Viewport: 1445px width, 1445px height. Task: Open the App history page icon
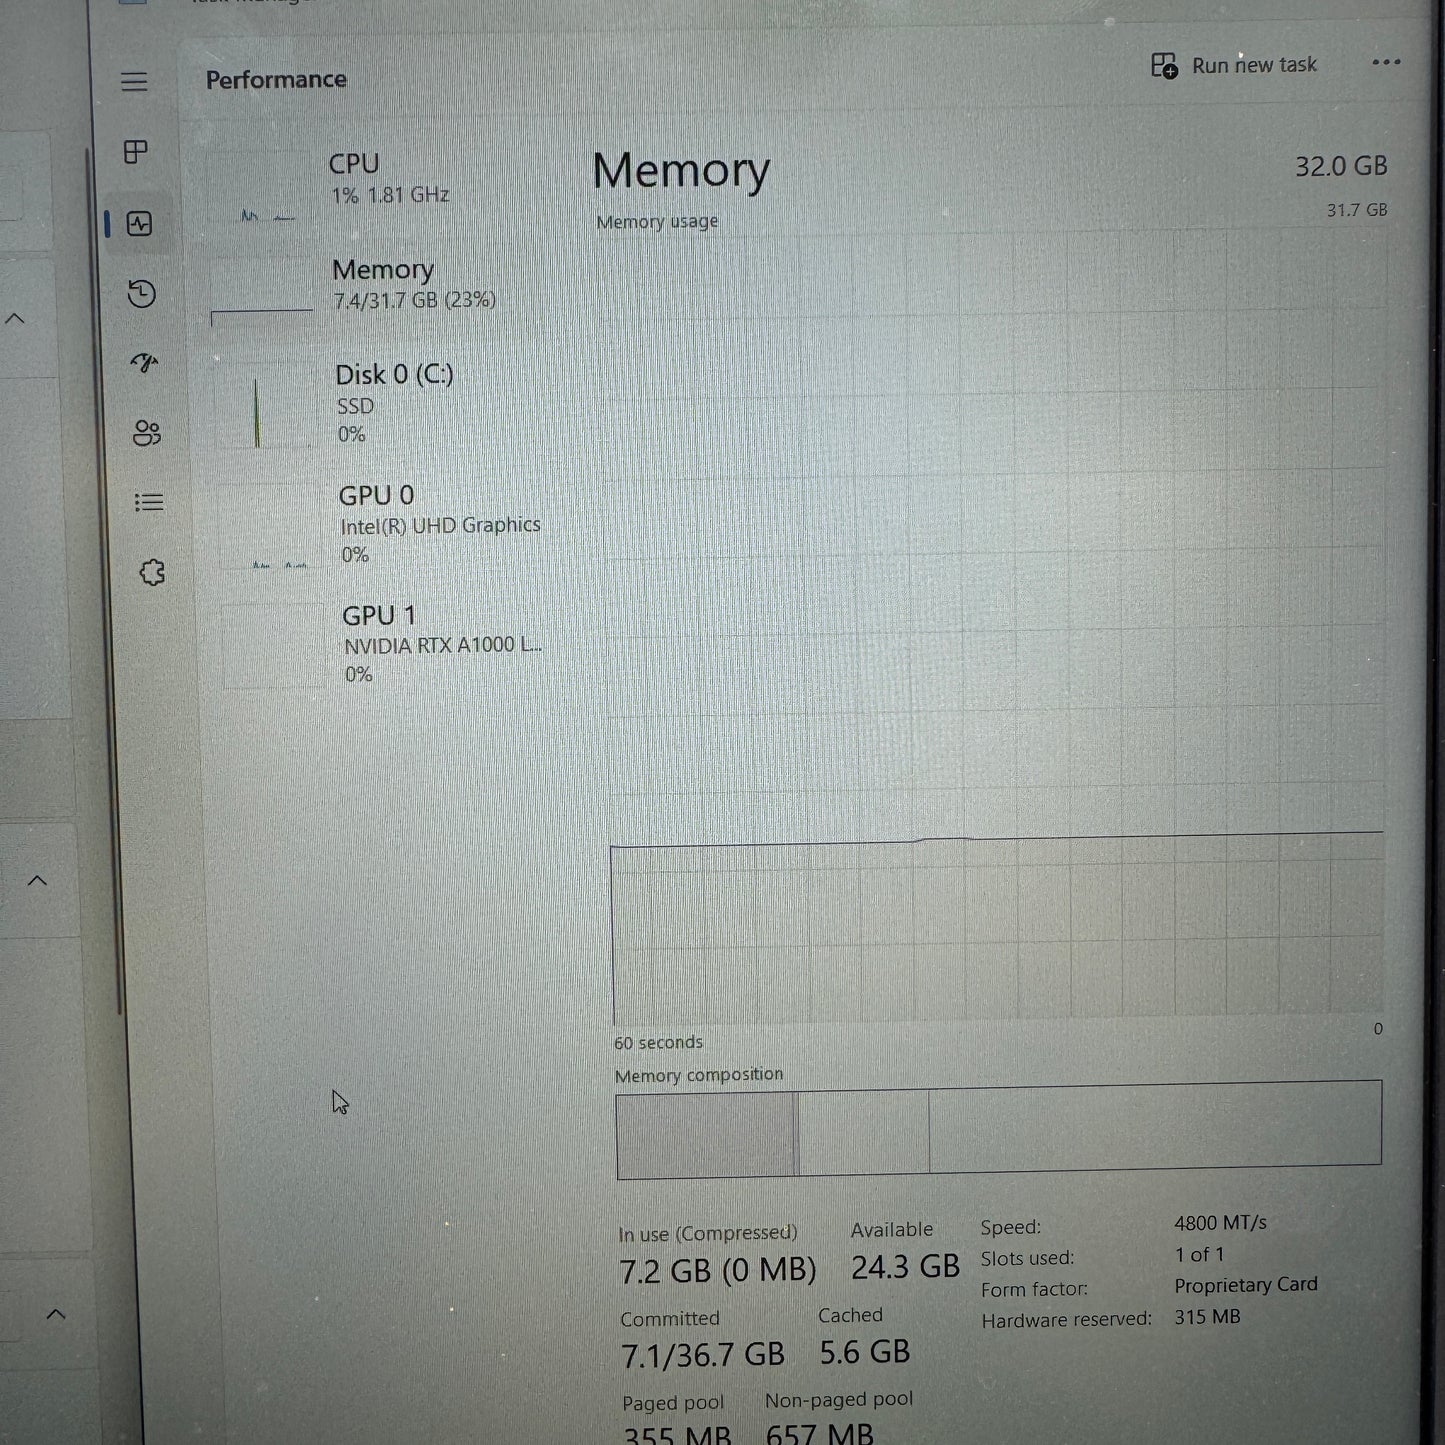point(142,294)
